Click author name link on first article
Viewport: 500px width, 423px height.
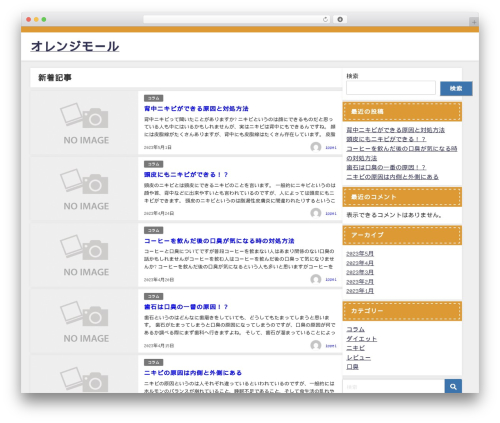(331, 147)
